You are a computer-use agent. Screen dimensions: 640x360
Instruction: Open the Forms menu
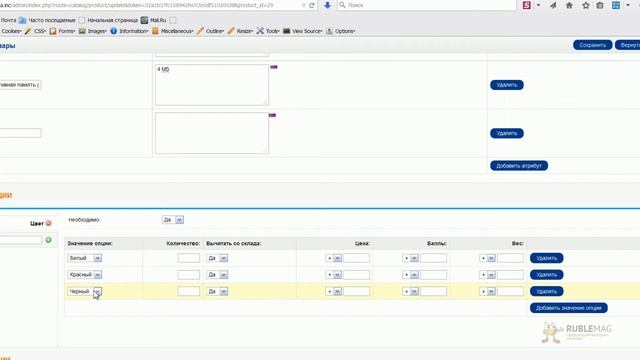coord(67,31)
